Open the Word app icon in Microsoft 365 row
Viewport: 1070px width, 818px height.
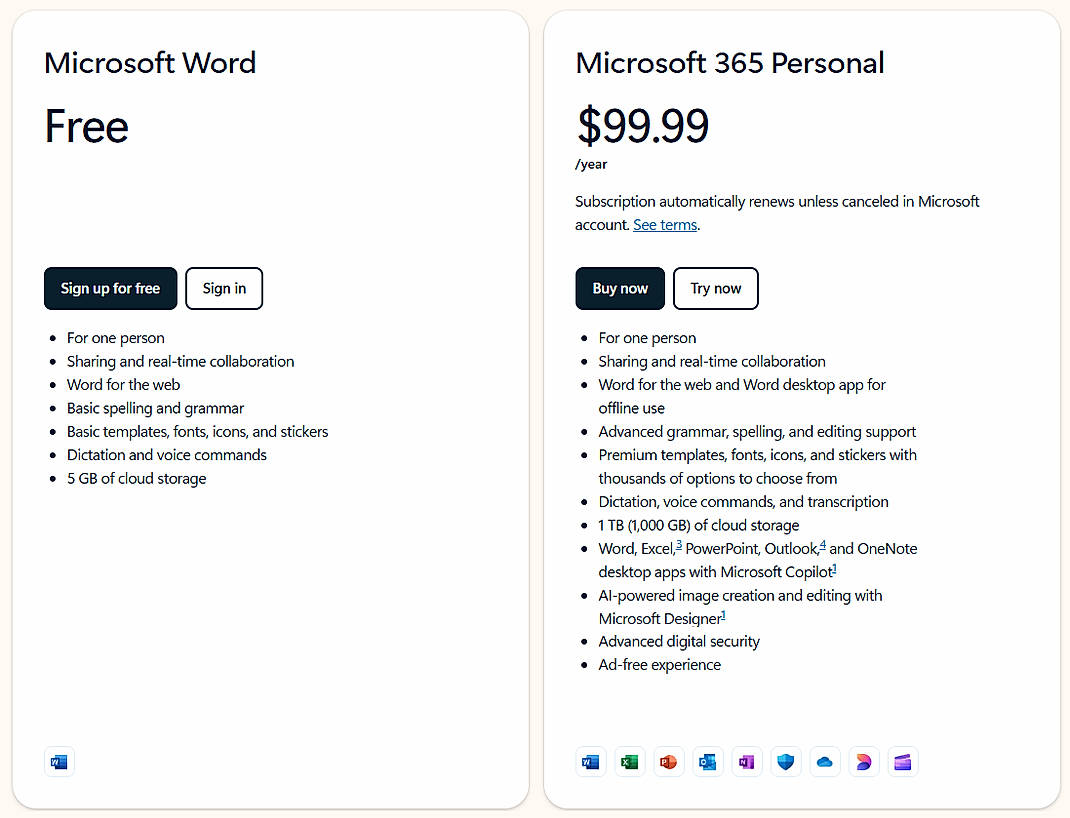pyautogui.click(x=590, y=761)
